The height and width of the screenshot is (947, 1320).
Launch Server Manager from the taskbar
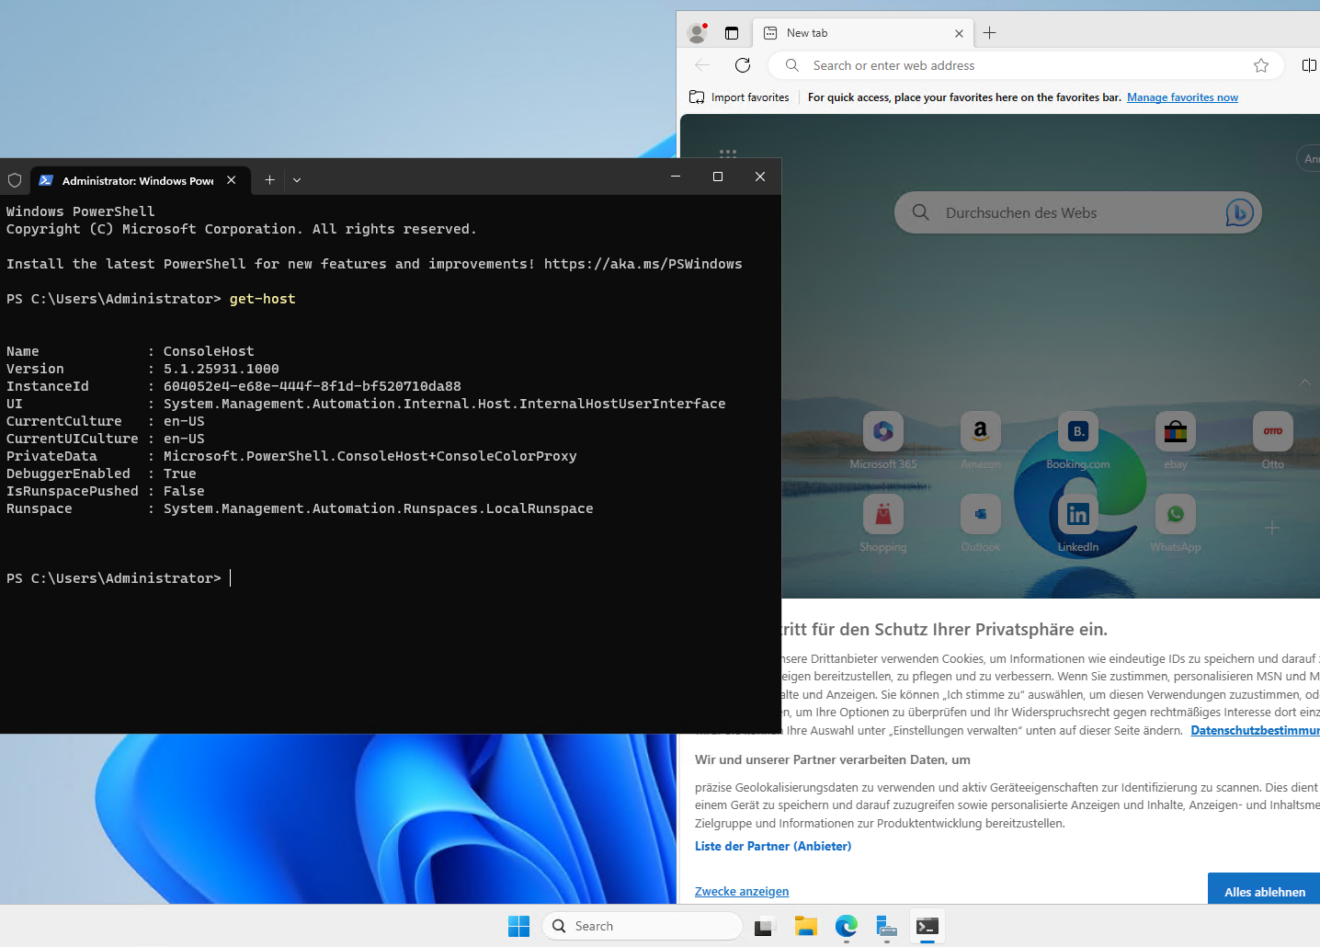coord(886,925)
